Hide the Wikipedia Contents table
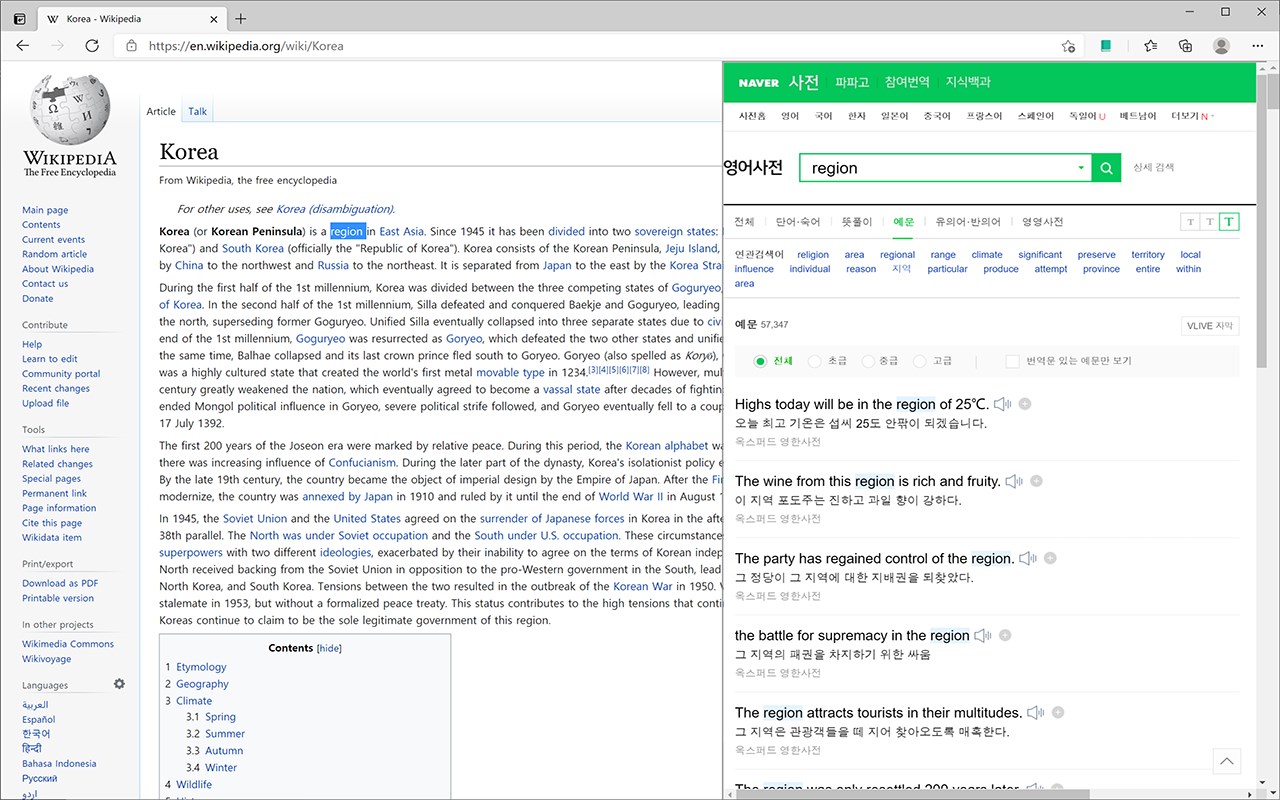1280x800 pixels. click(329, 648)
